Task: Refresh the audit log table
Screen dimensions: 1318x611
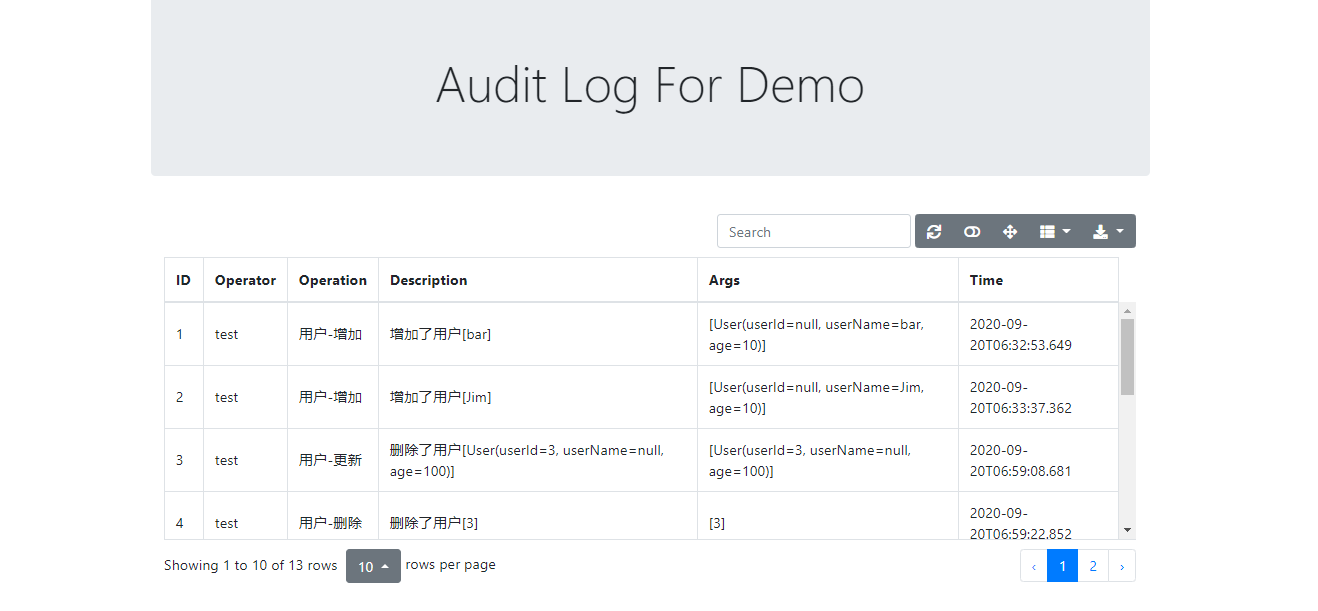Action: (933, 231)
